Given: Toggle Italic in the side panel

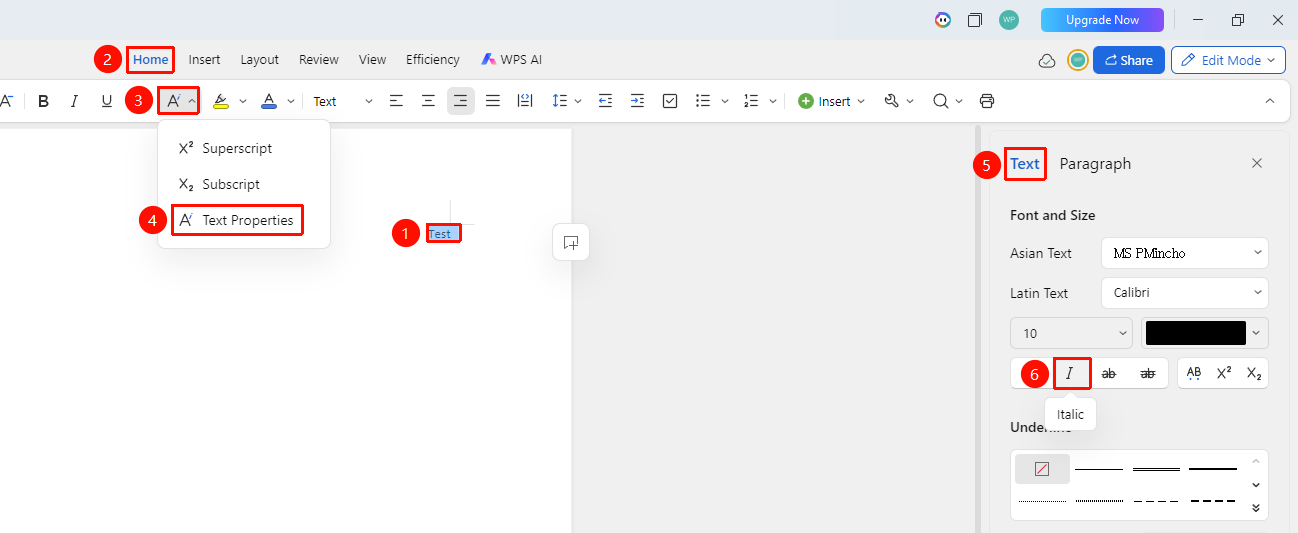Looking at the screenshot, I should pos(1072,373).
